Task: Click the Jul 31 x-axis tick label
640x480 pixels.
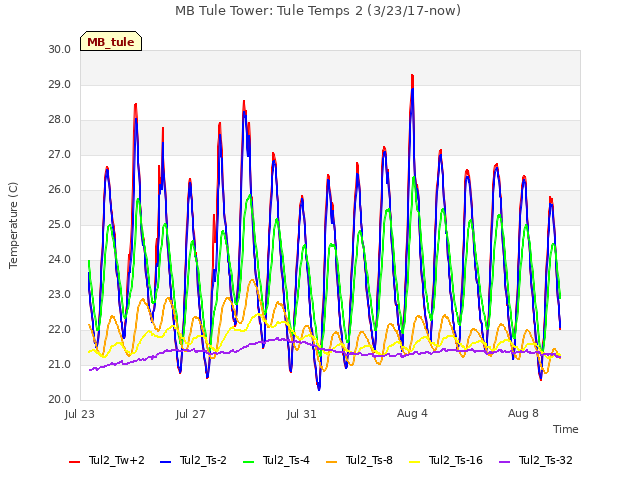Action: pos(302,414)
